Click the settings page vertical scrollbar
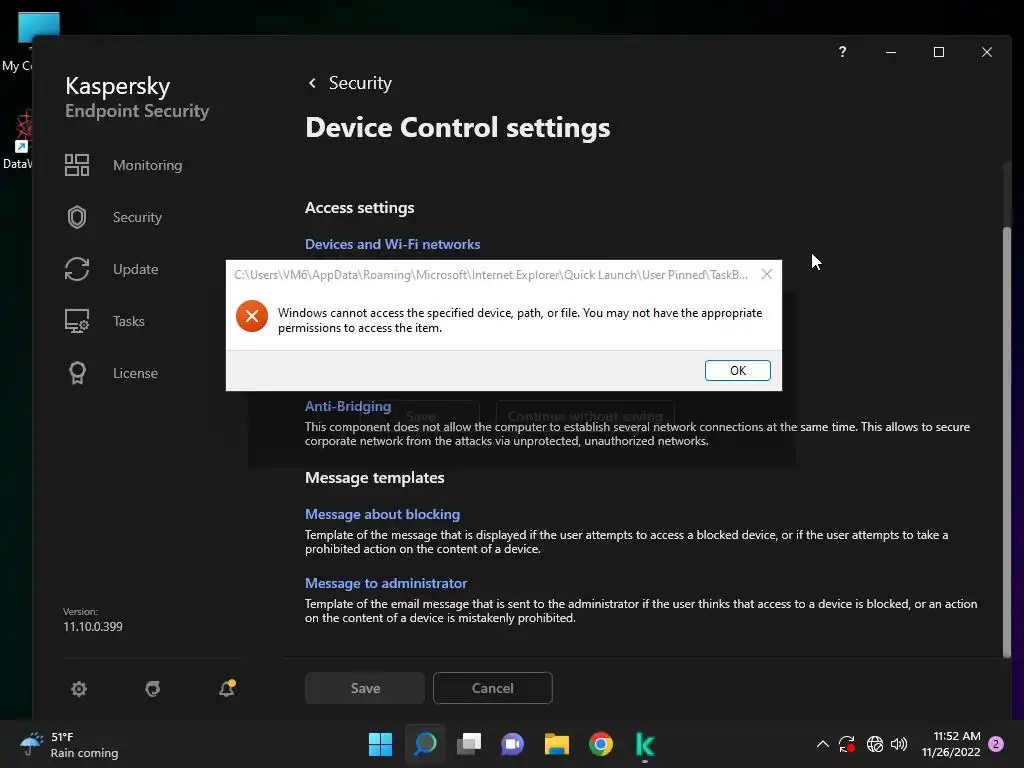 click(1007, 441)
